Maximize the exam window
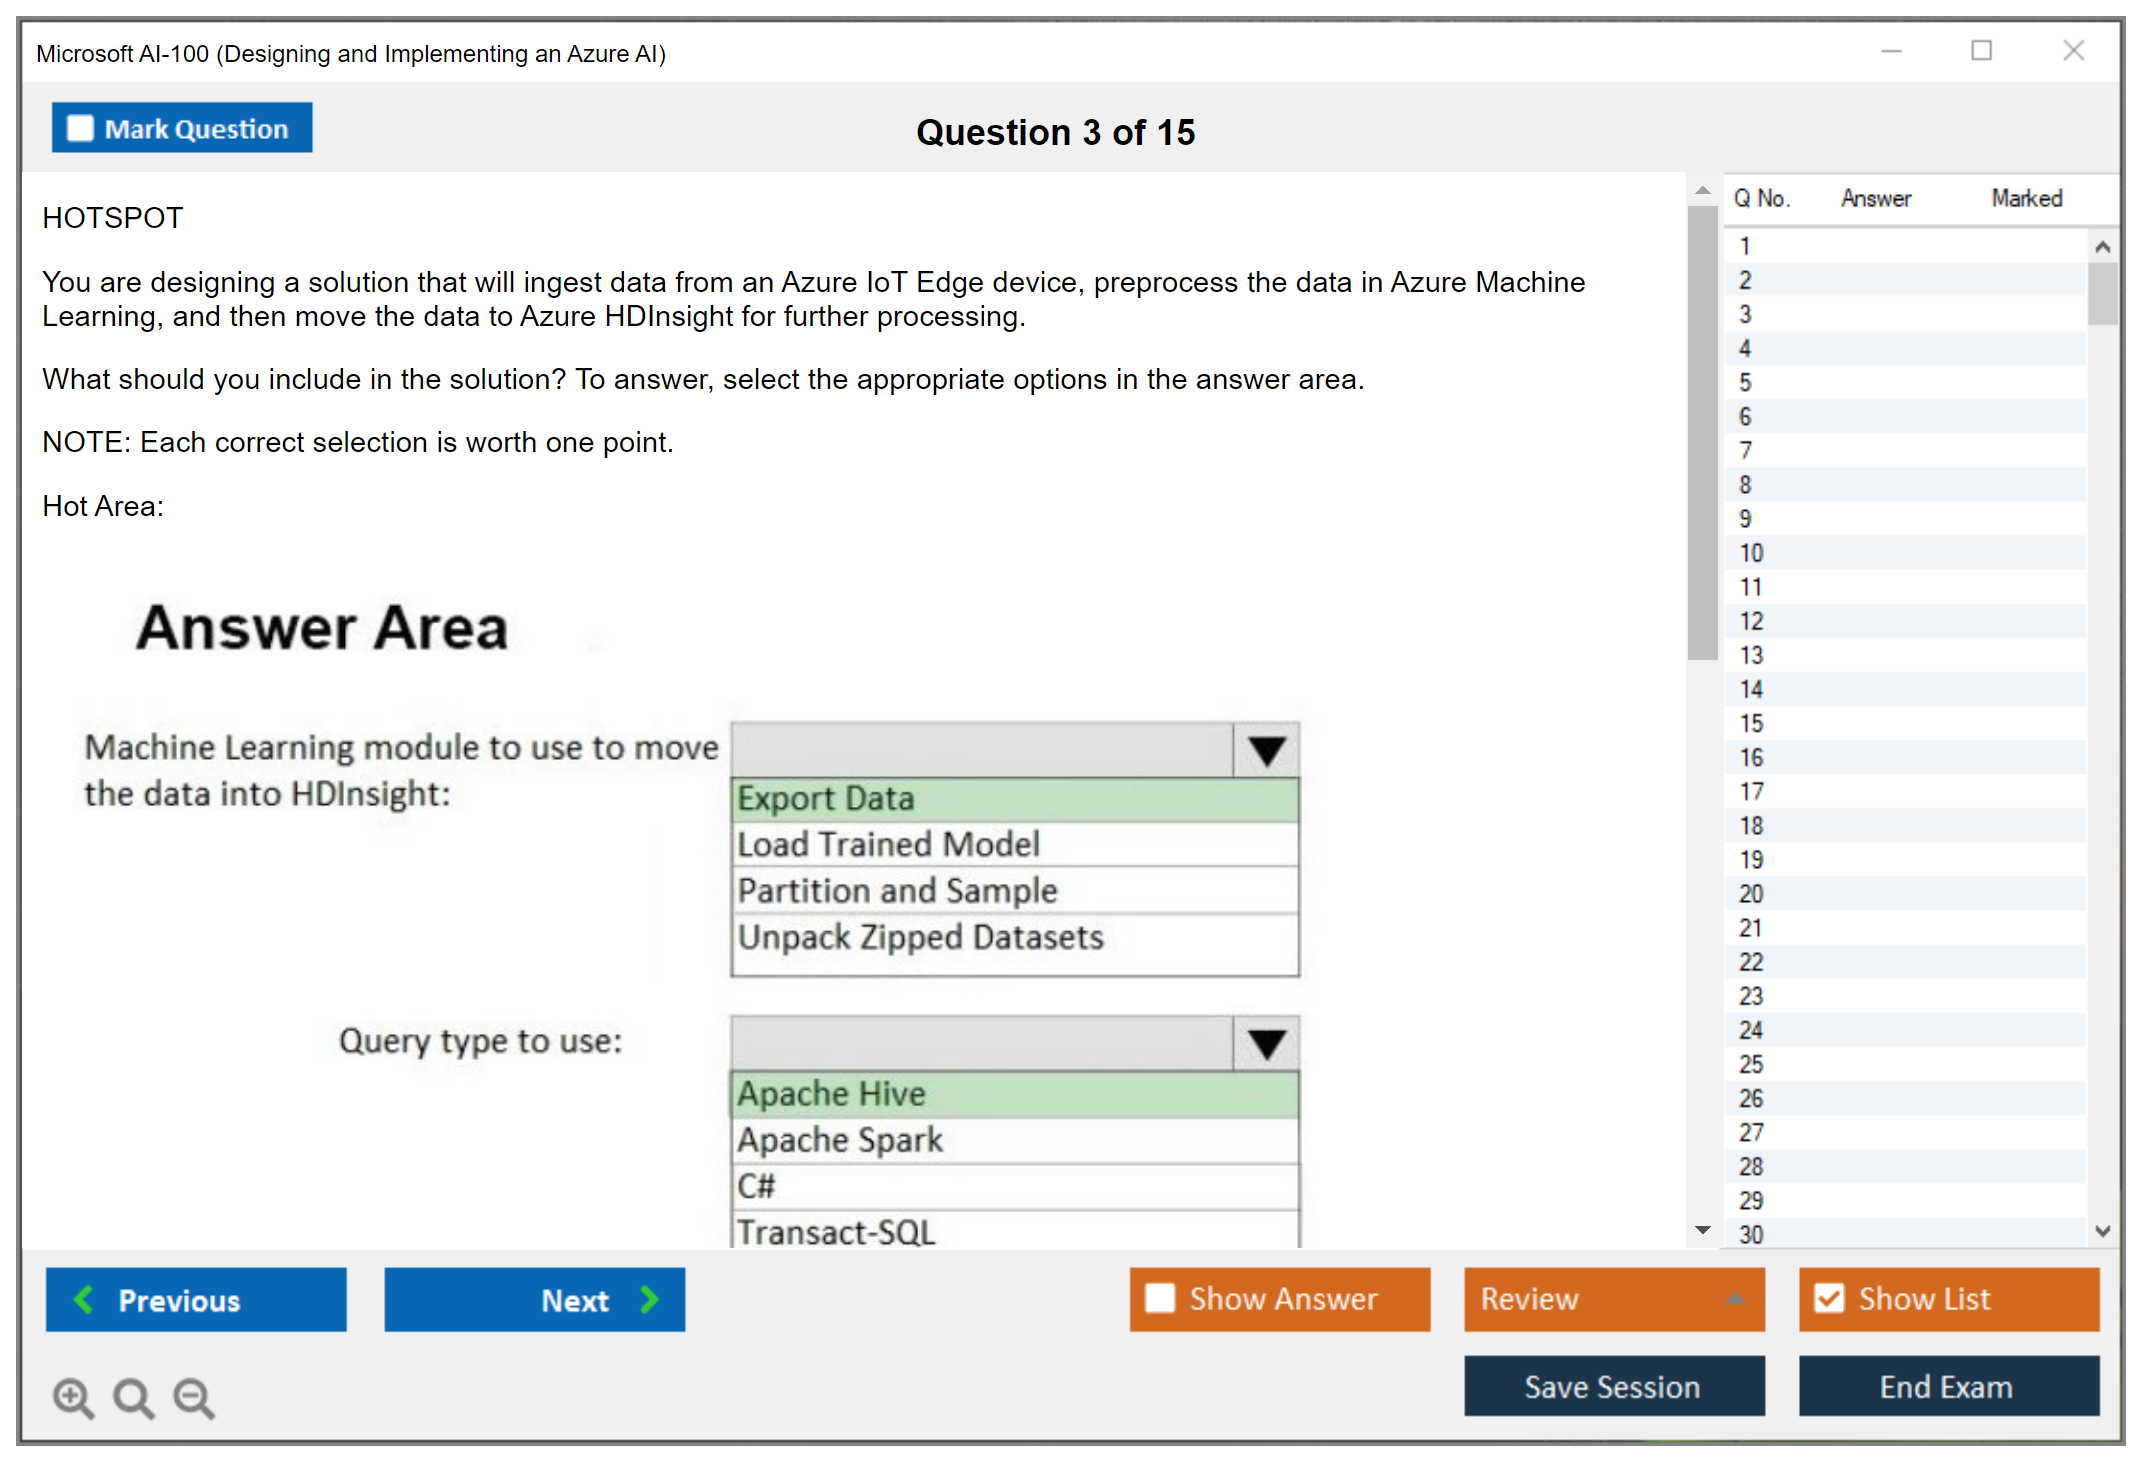Image resolution: width=2150 pixels, height=1470 pixels. [x=1981, y=50]
